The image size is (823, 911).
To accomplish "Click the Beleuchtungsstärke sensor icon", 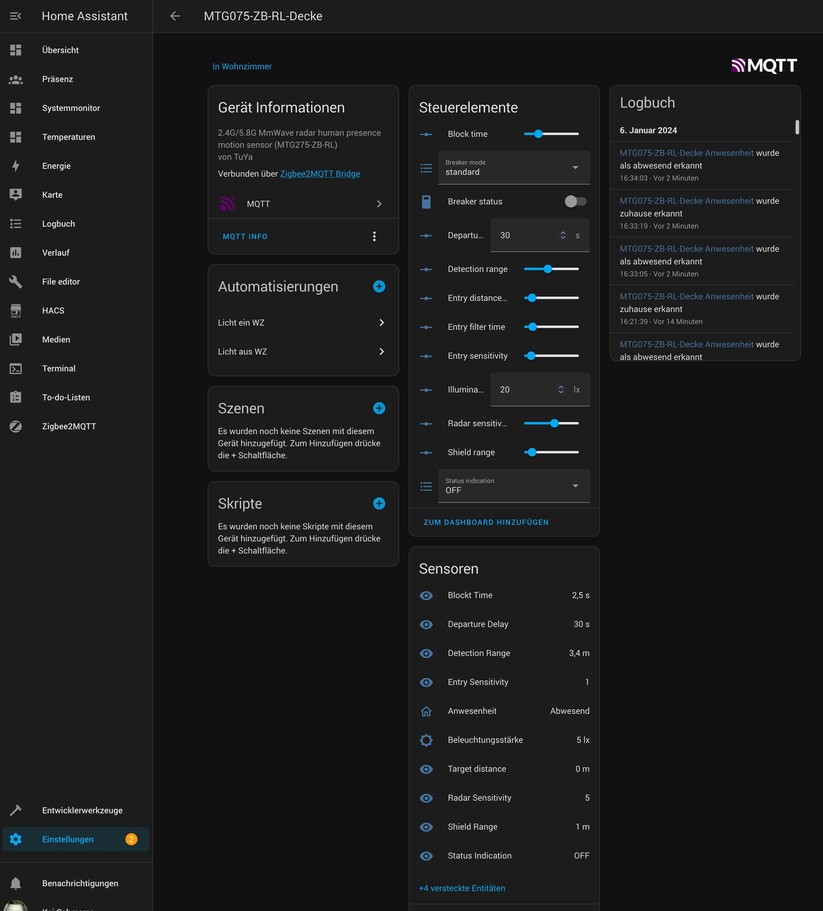I will pyautogui.click(x=426, y=740).
